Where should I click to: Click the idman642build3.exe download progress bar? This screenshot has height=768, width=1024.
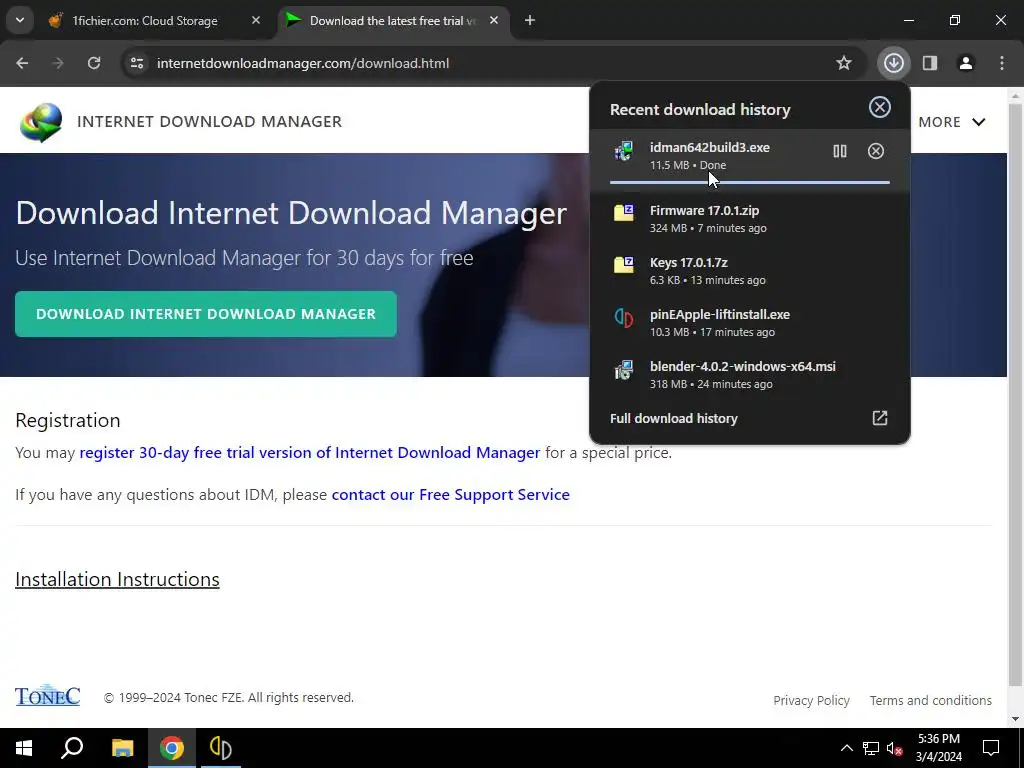pos(750,182)
